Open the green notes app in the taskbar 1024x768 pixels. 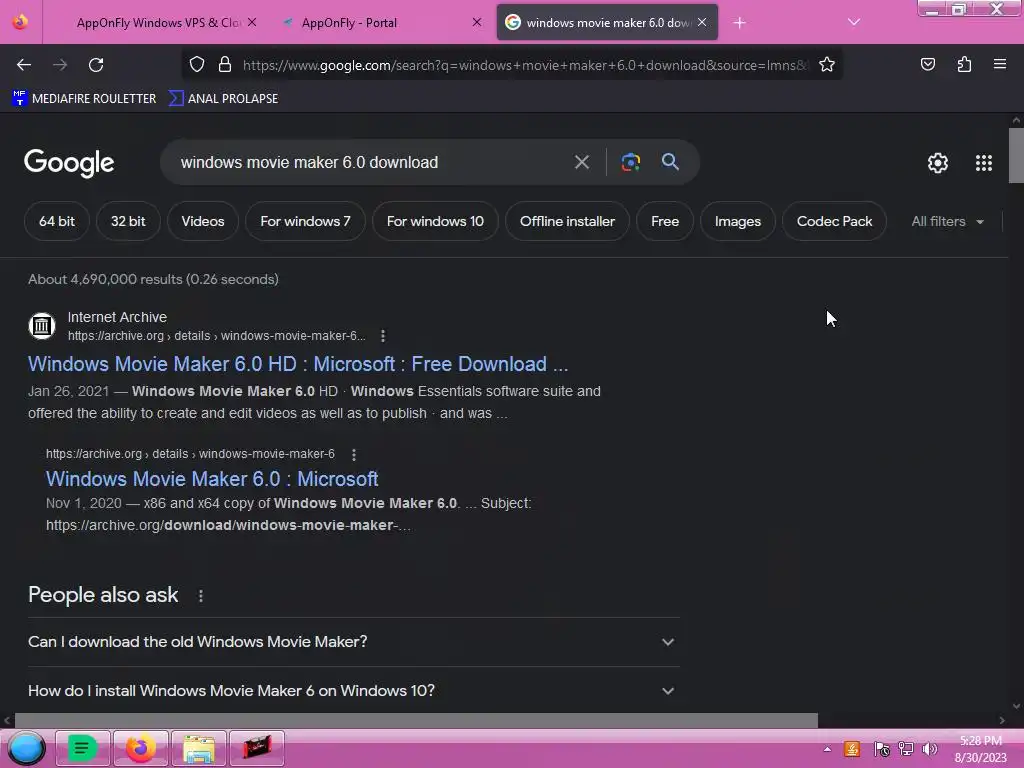[x=82, y=748]
